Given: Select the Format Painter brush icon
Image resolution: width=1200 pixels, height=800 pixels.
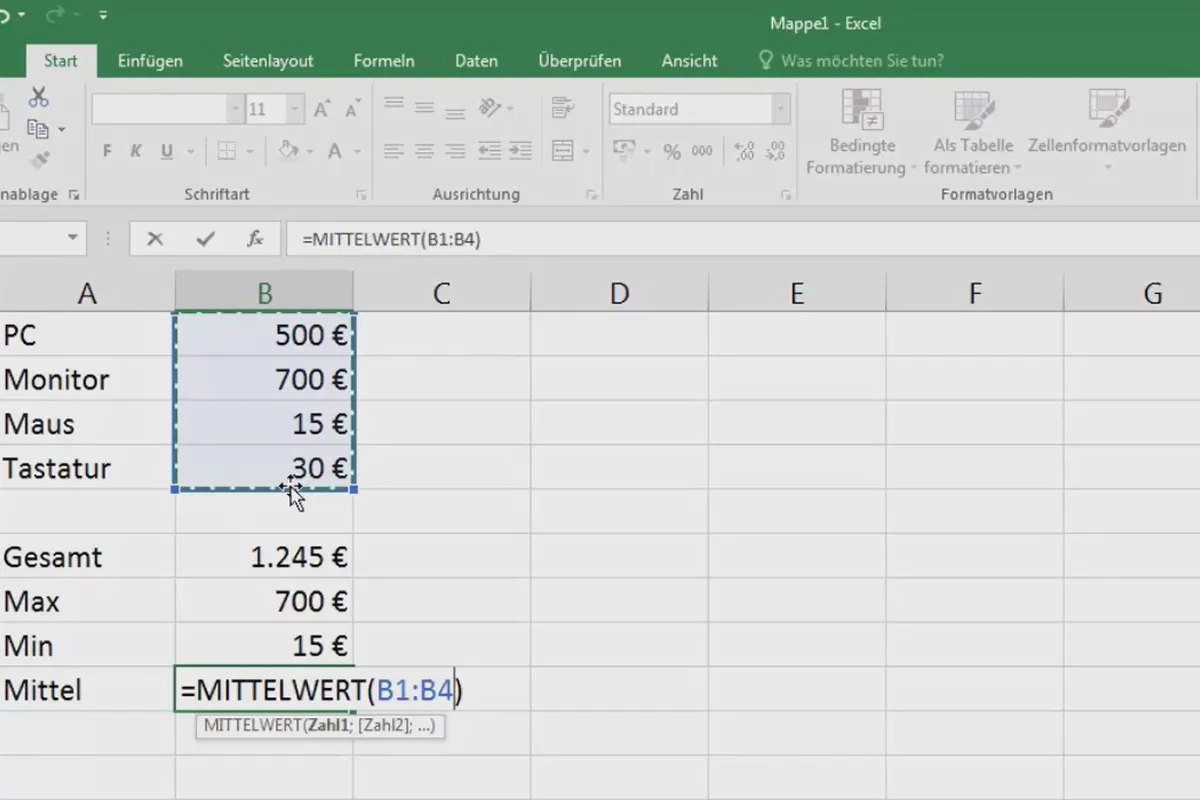Looking at the screenshot, I should point(39,160).
